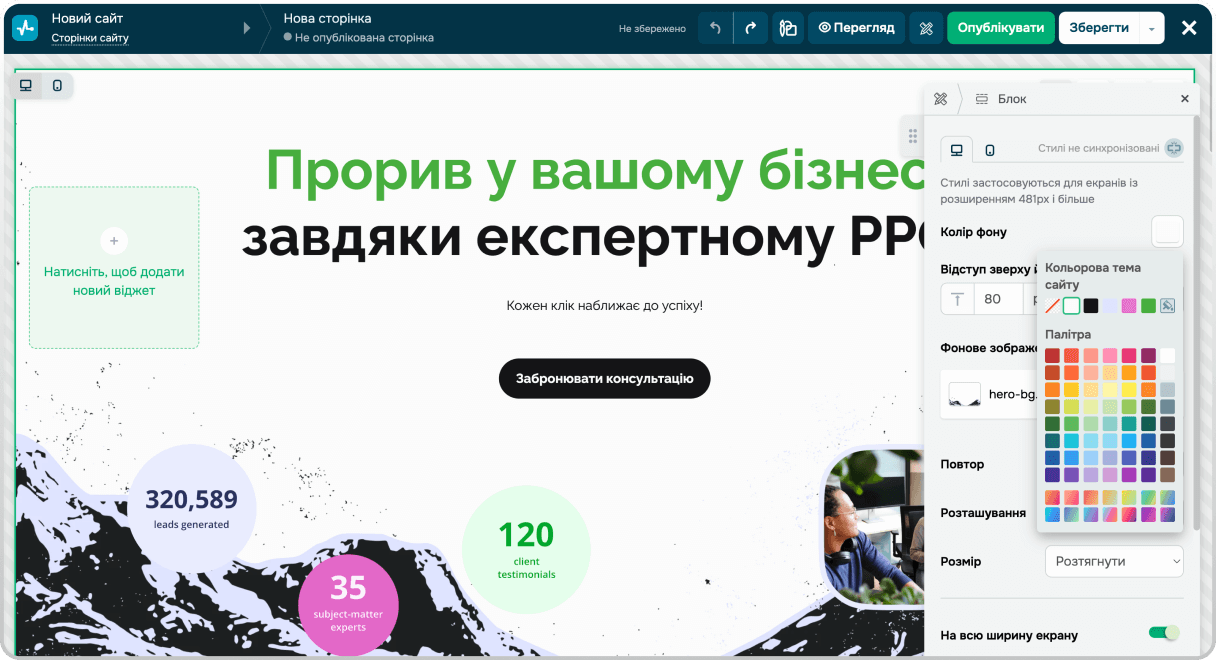Select the black theme color swatch

[x=1091, y=306]
